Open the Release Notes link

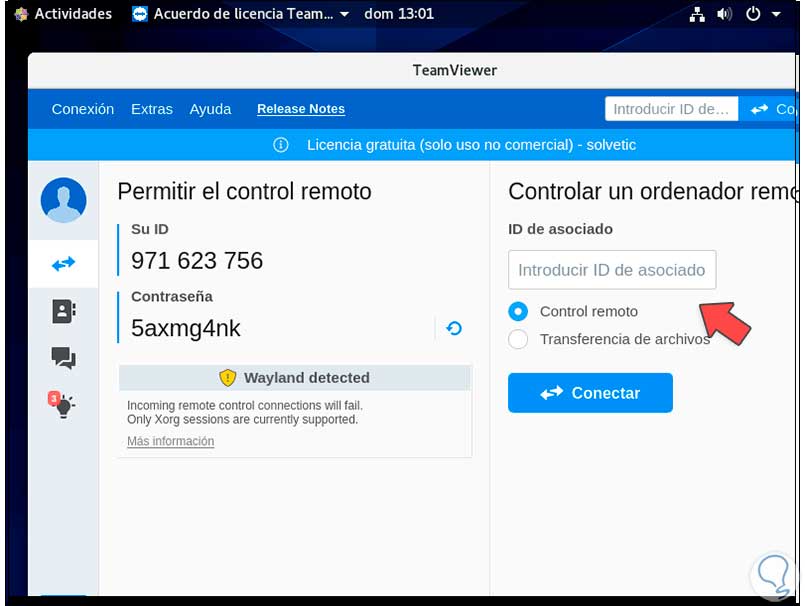(301, 109)
